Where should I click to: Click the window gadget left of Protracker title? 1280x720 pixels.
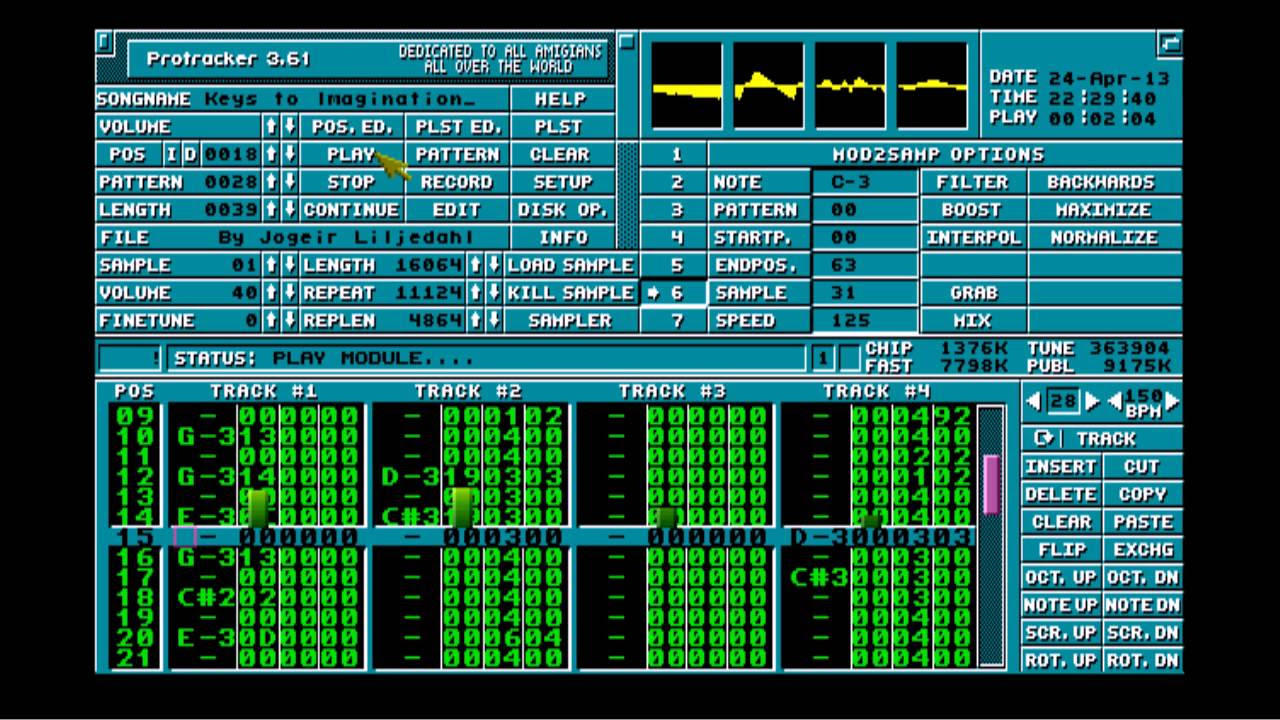106,42
